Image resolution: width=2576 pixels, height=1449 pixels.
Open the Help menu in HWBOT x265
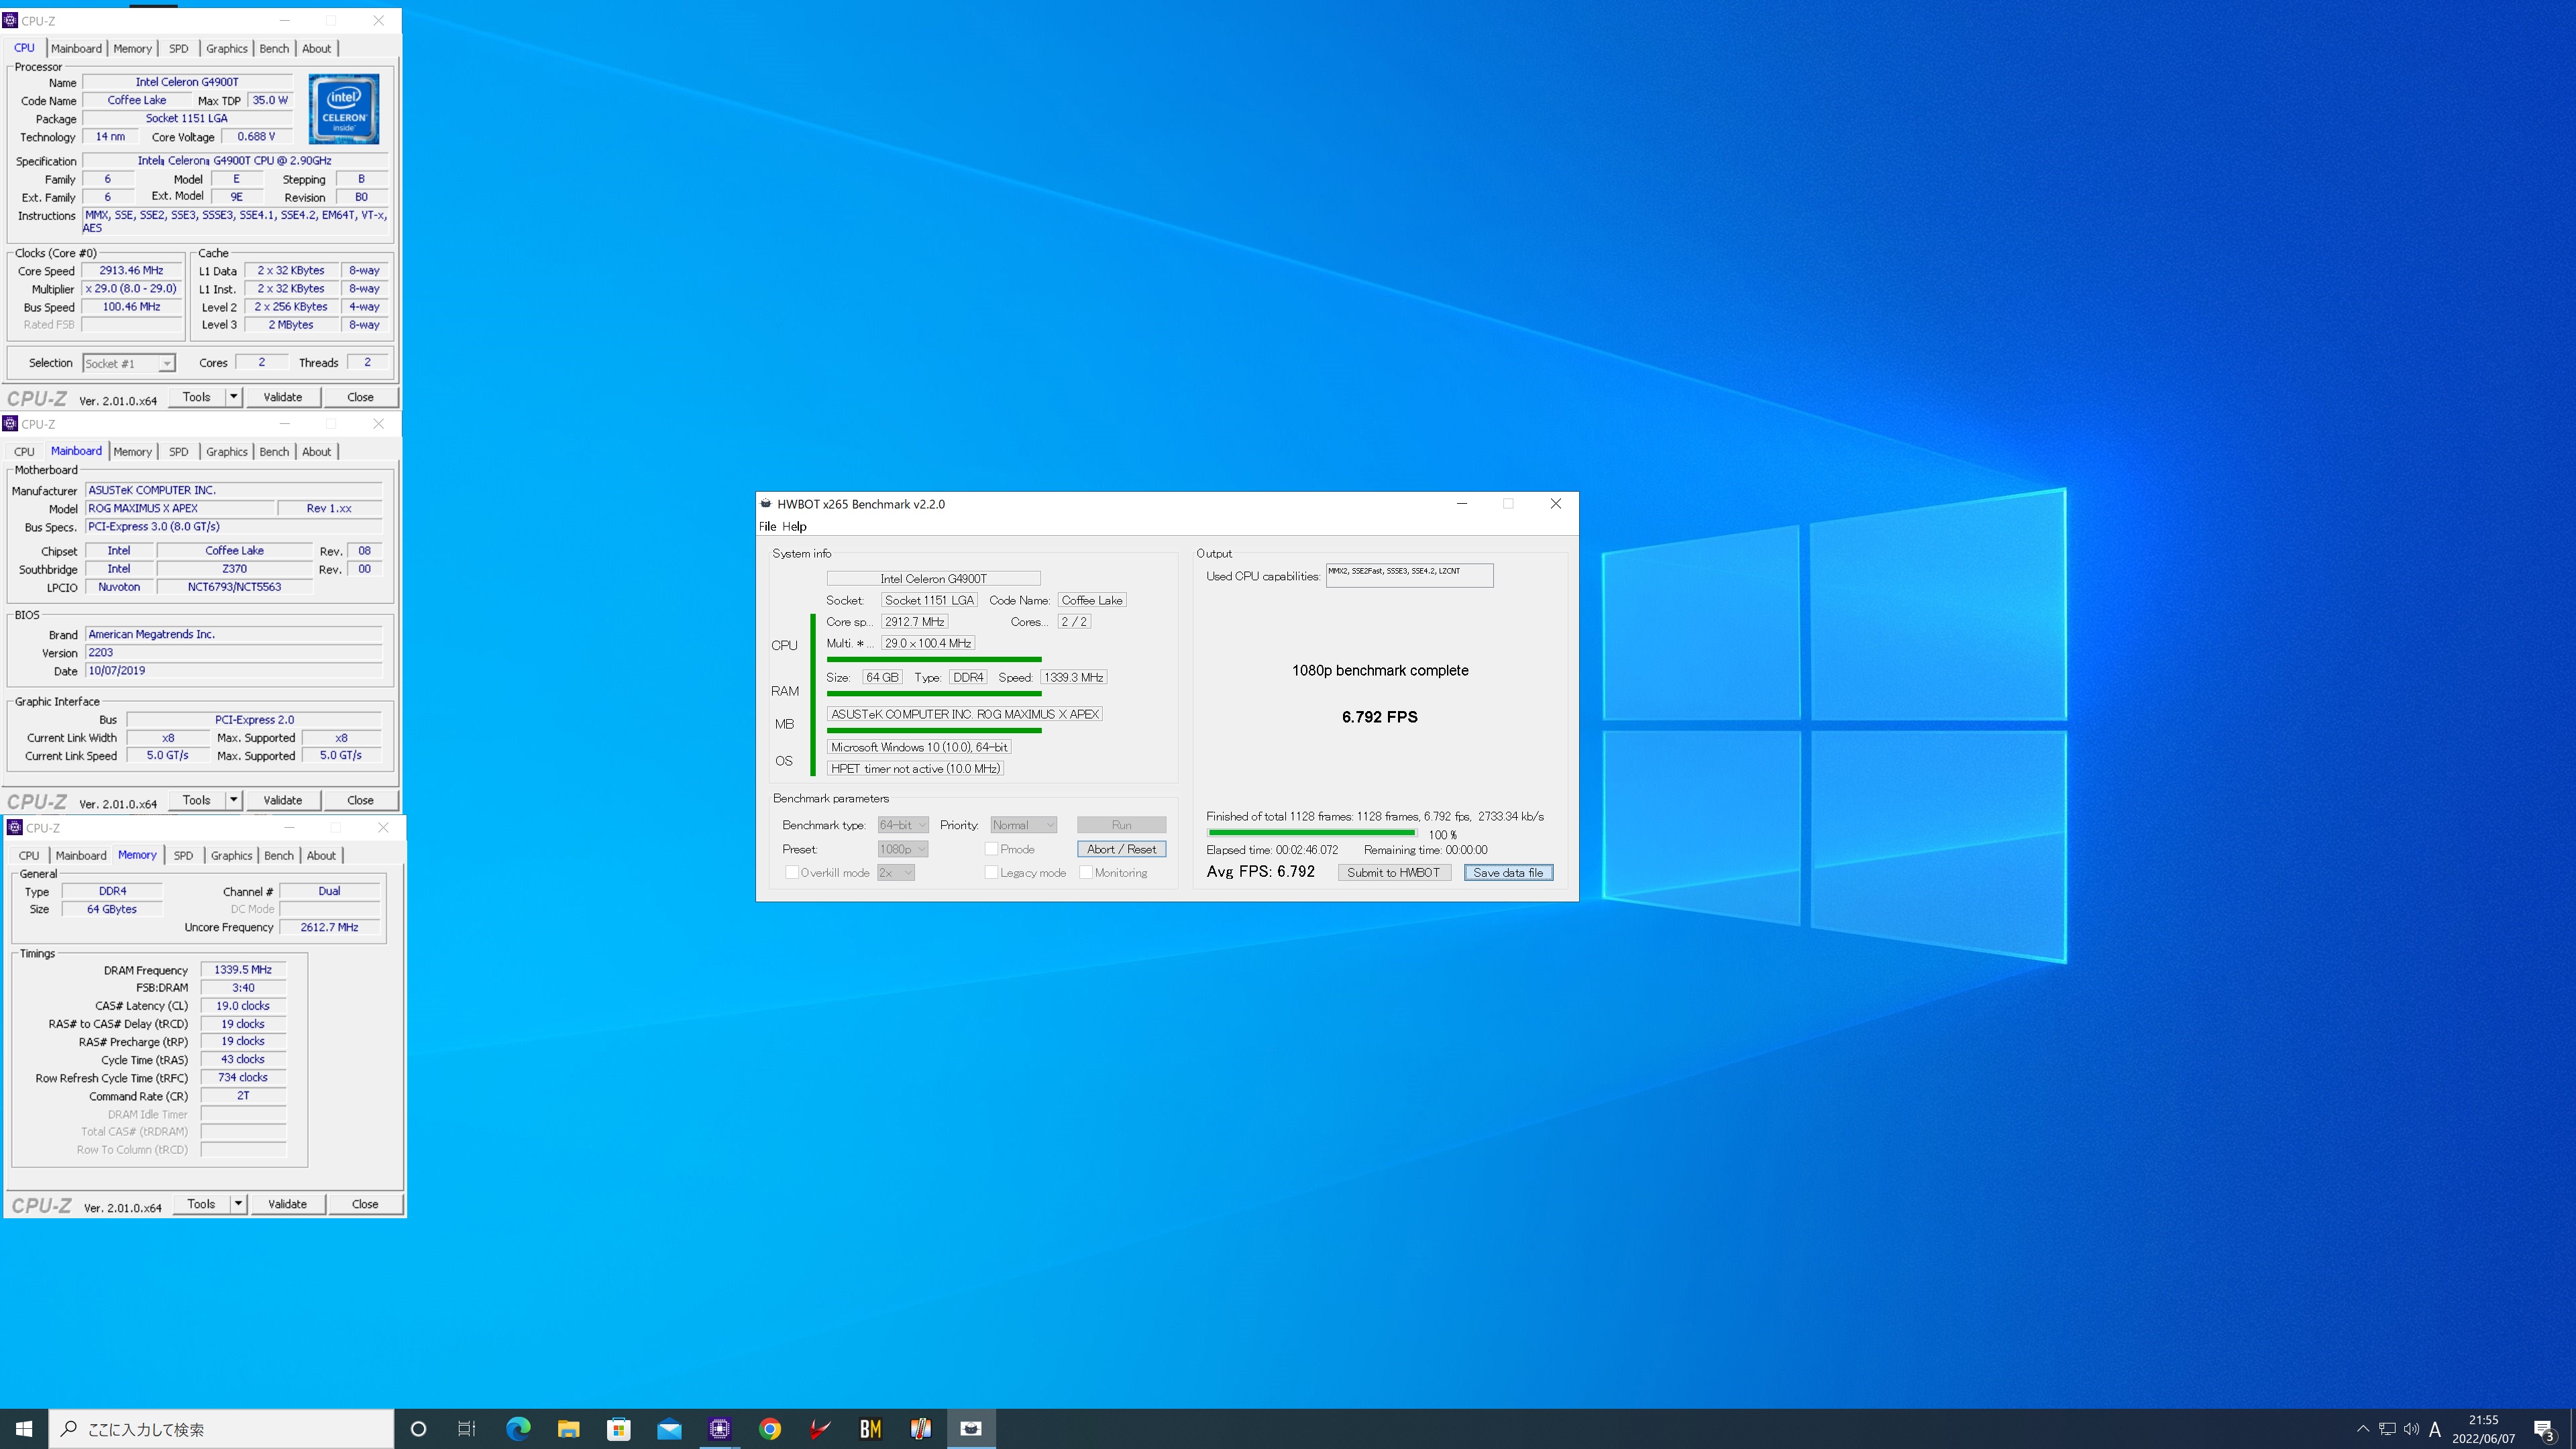point(794,527)
